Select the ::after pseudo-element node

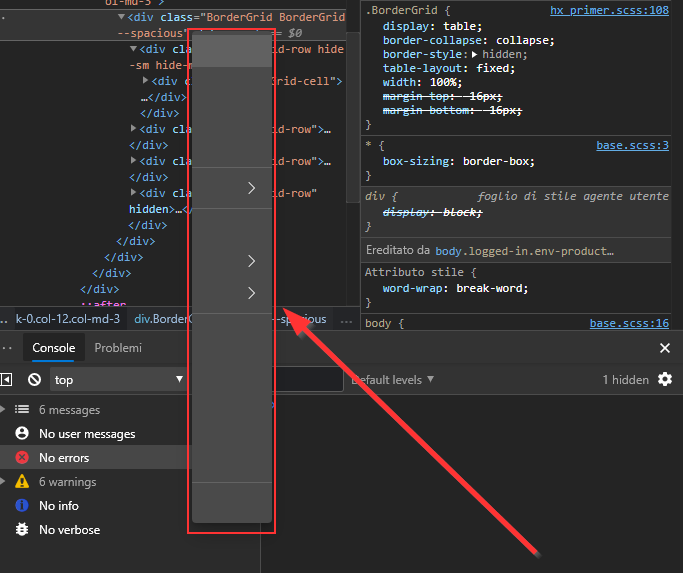tap(103, 303)
